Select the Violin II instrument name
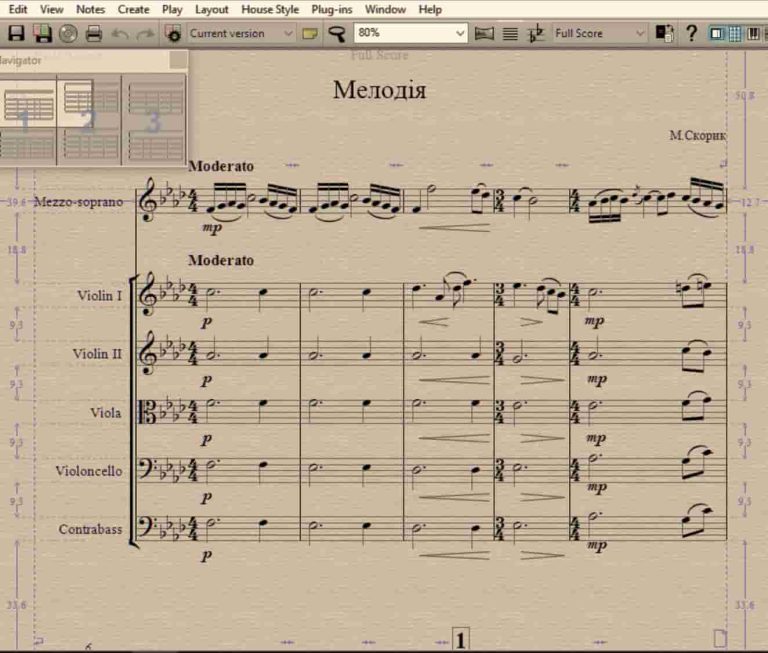The image size is (768, 653). [97, 354]
